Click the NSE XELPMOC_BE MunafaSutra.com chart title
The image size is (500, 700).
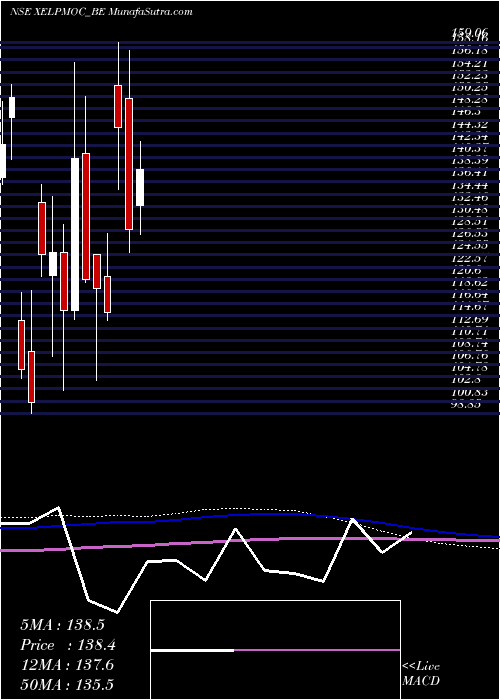point(101,12)
